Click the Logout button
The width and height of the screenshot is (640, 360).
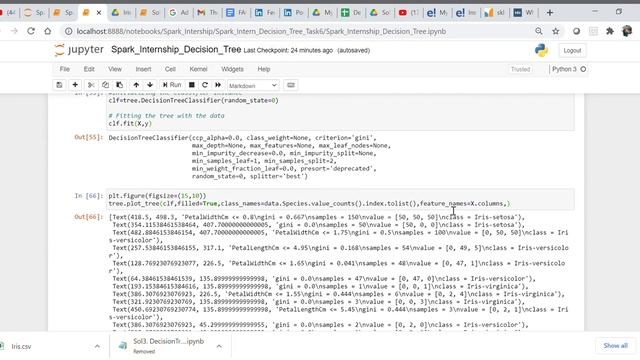click(572, 51)
